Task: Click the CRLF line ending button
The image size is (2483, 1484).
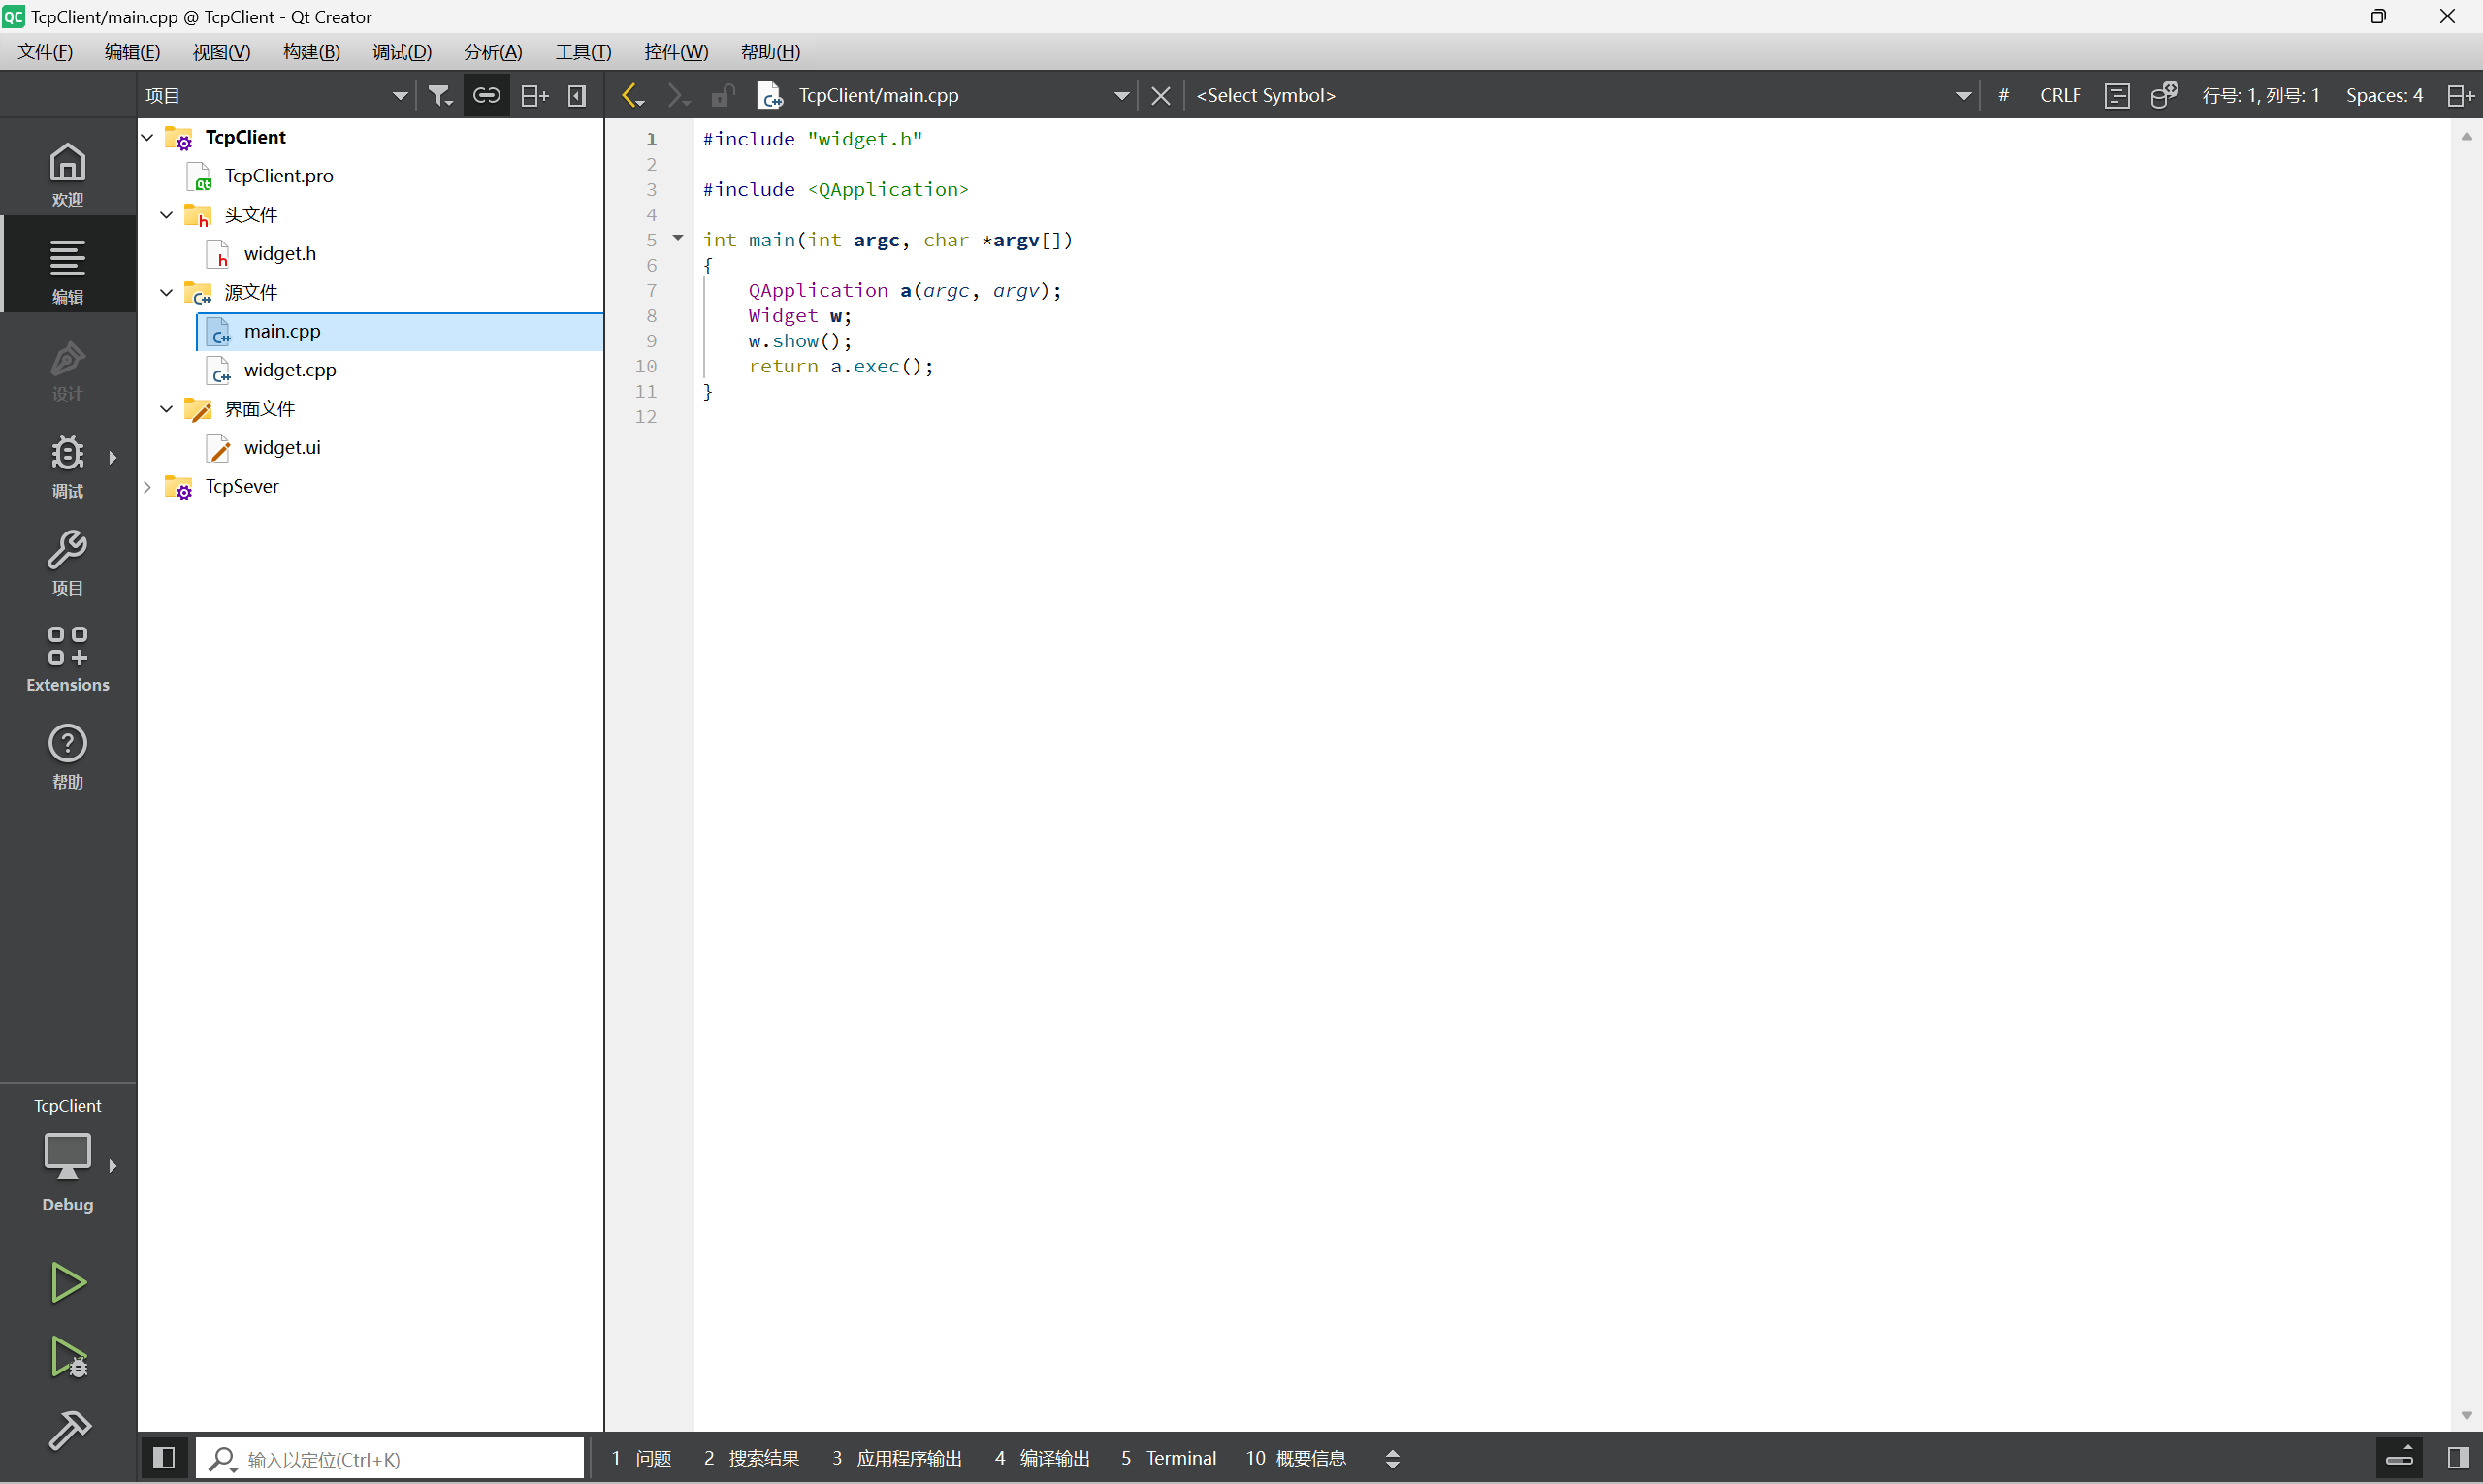Action: tap(2060, 95)
